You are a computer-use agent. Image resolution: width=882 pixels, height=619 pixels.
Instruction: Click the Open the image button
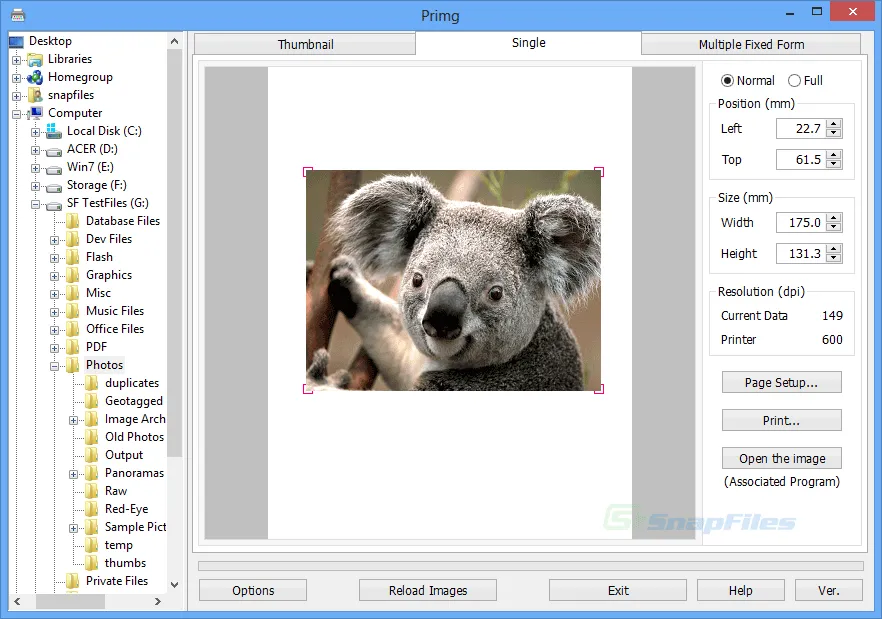(781, 459)
